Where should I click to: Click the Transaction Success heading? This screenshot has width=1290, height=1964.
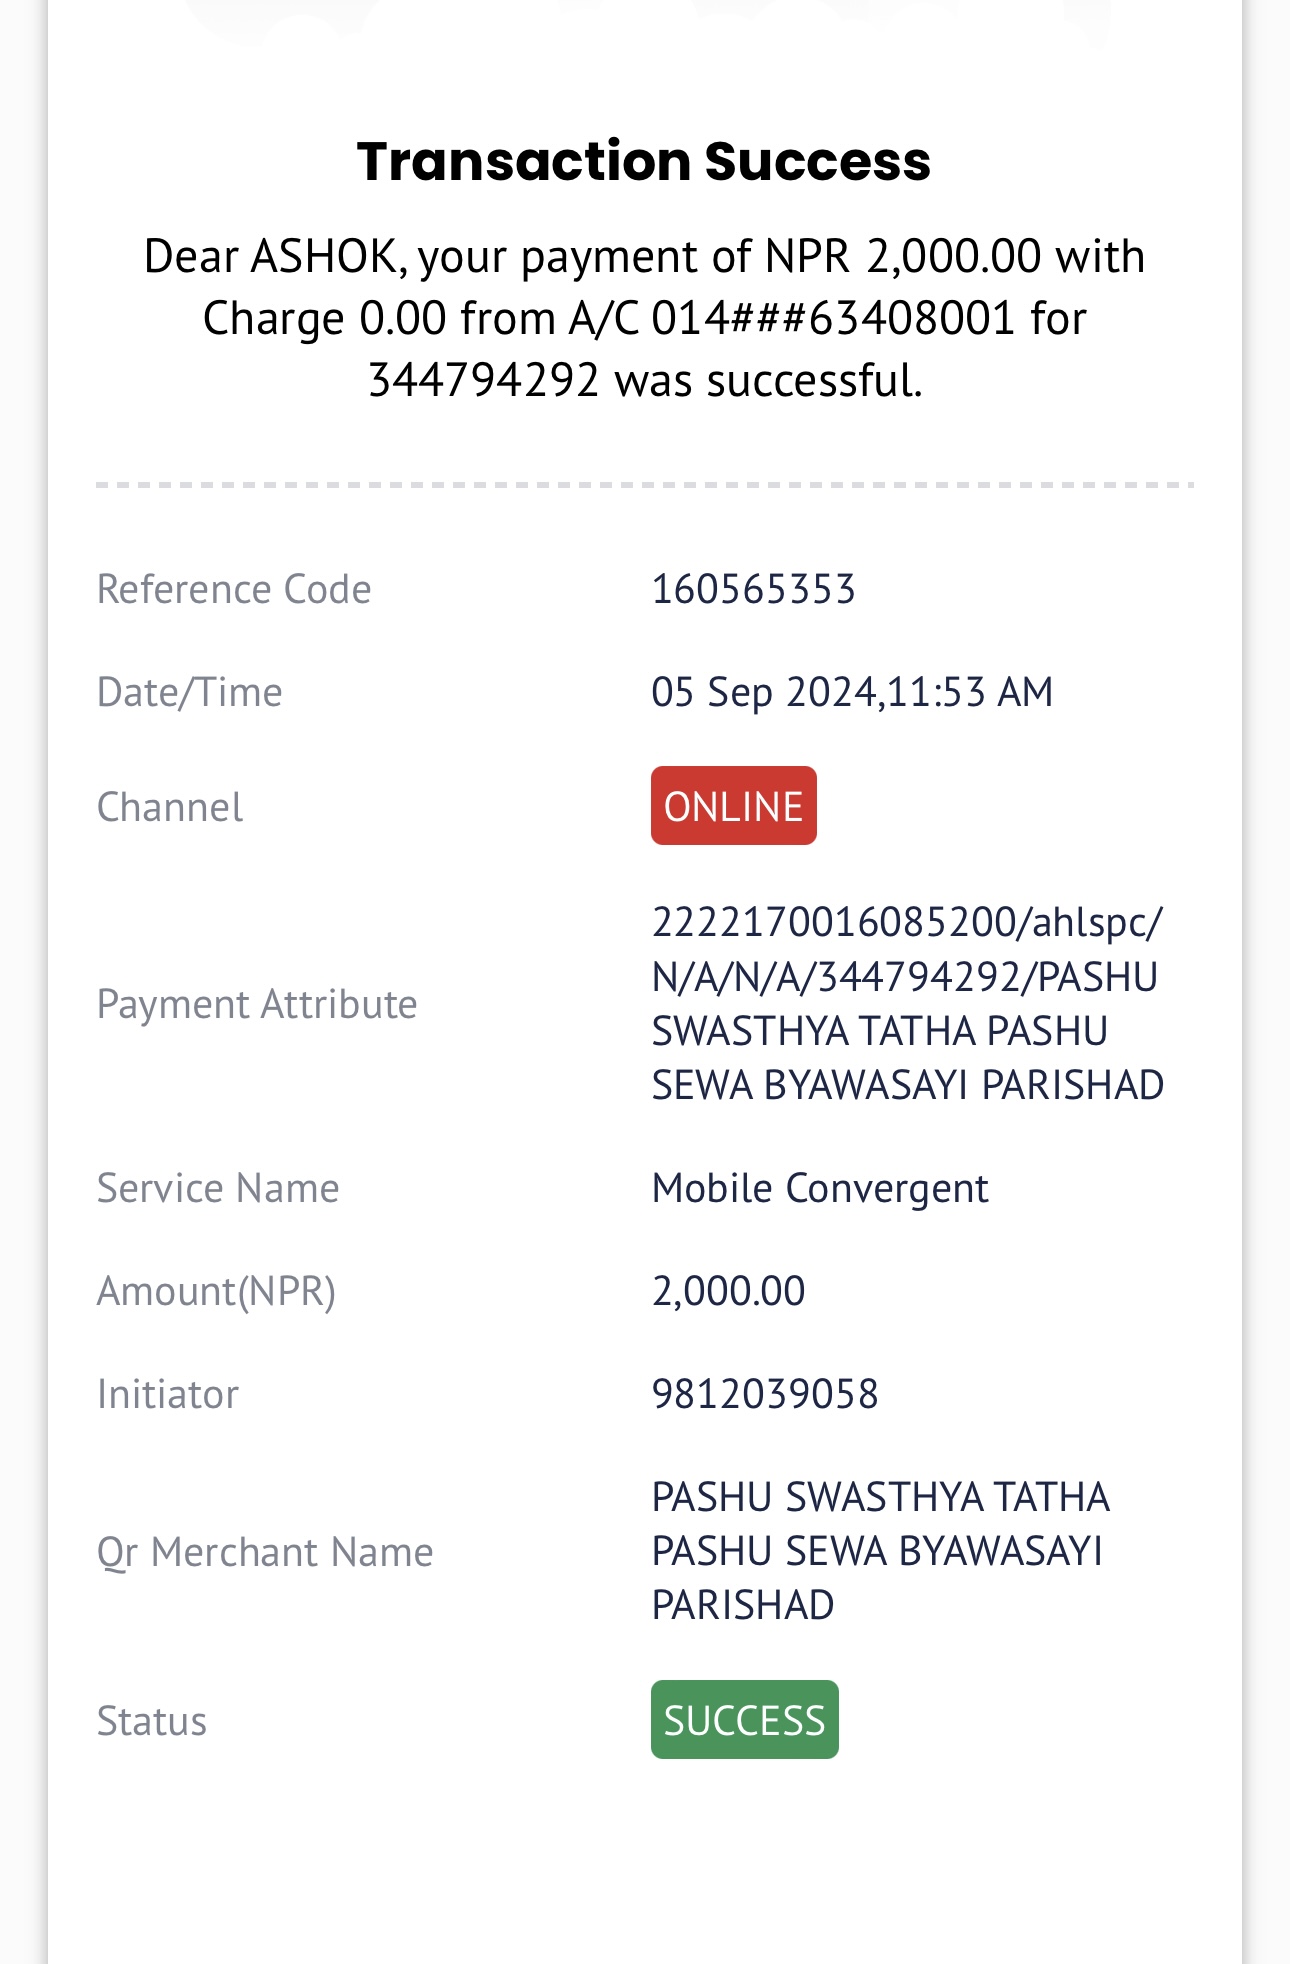click(644, 161)
